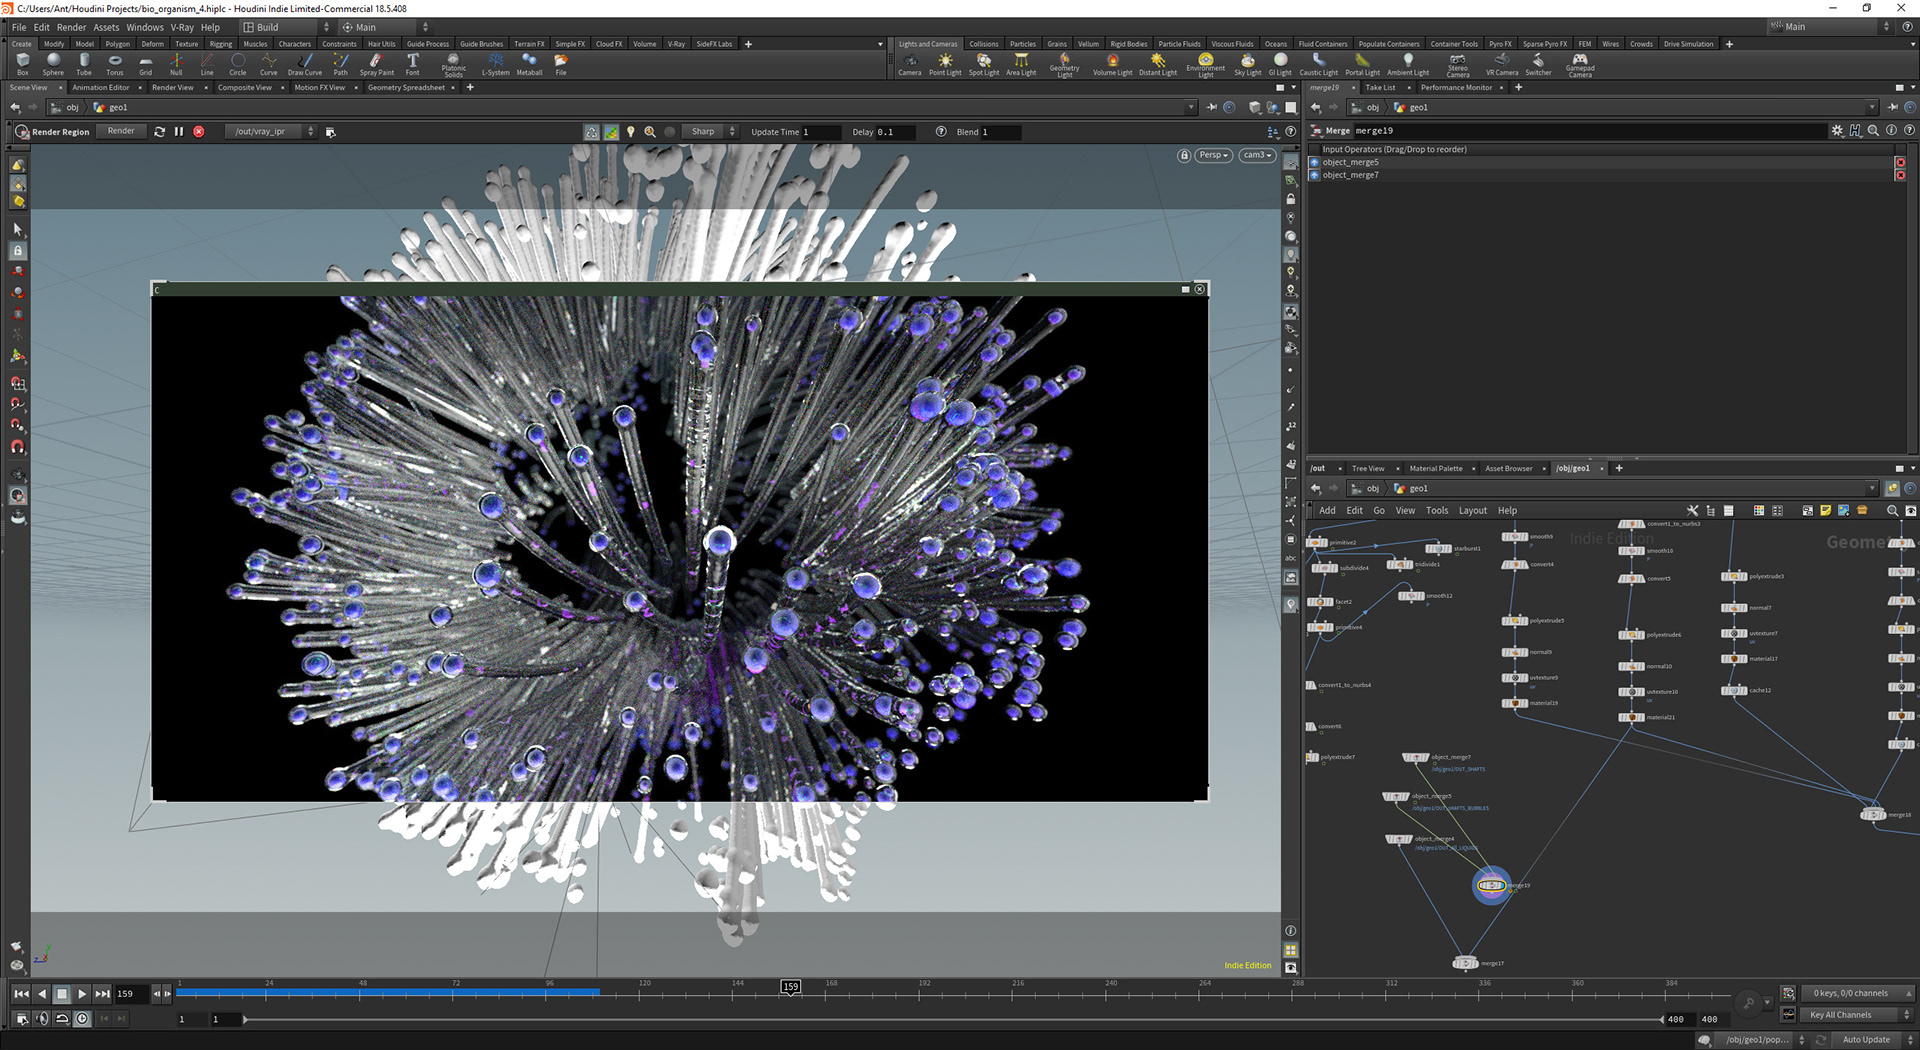The image size is (1920, 1050).
Task: Click the Render button
Action: tap(121, 131)
